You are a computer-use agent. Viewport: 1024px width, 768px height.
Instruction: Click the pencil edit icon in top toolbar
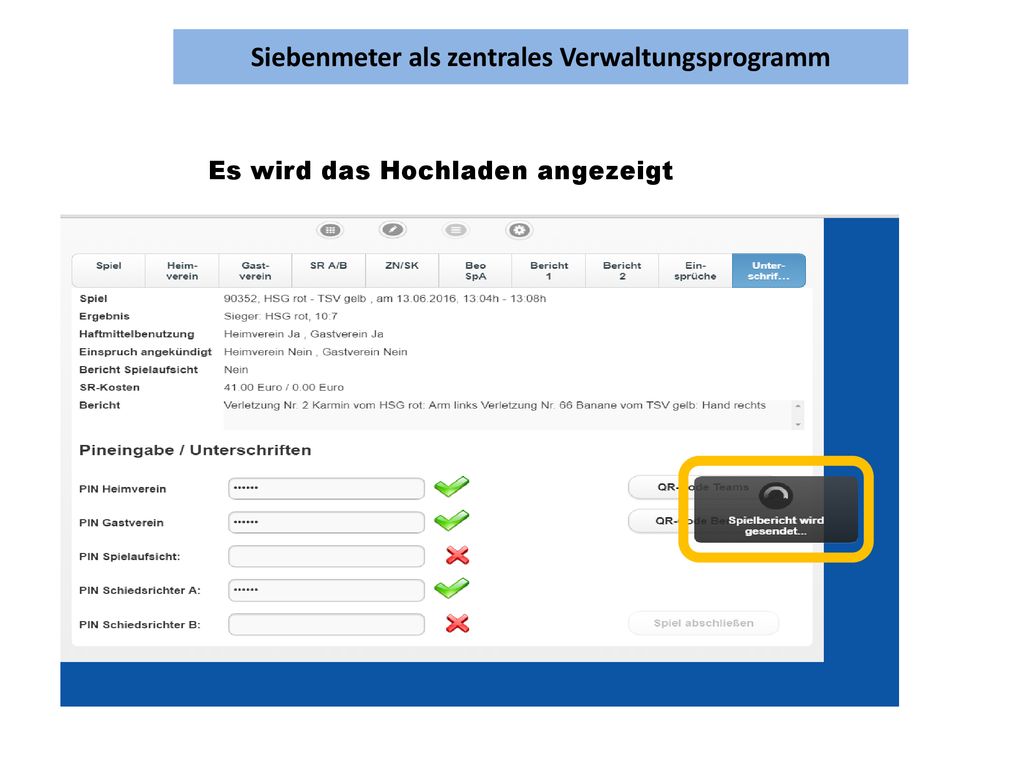pyautogui.click(x=392, y=230)
